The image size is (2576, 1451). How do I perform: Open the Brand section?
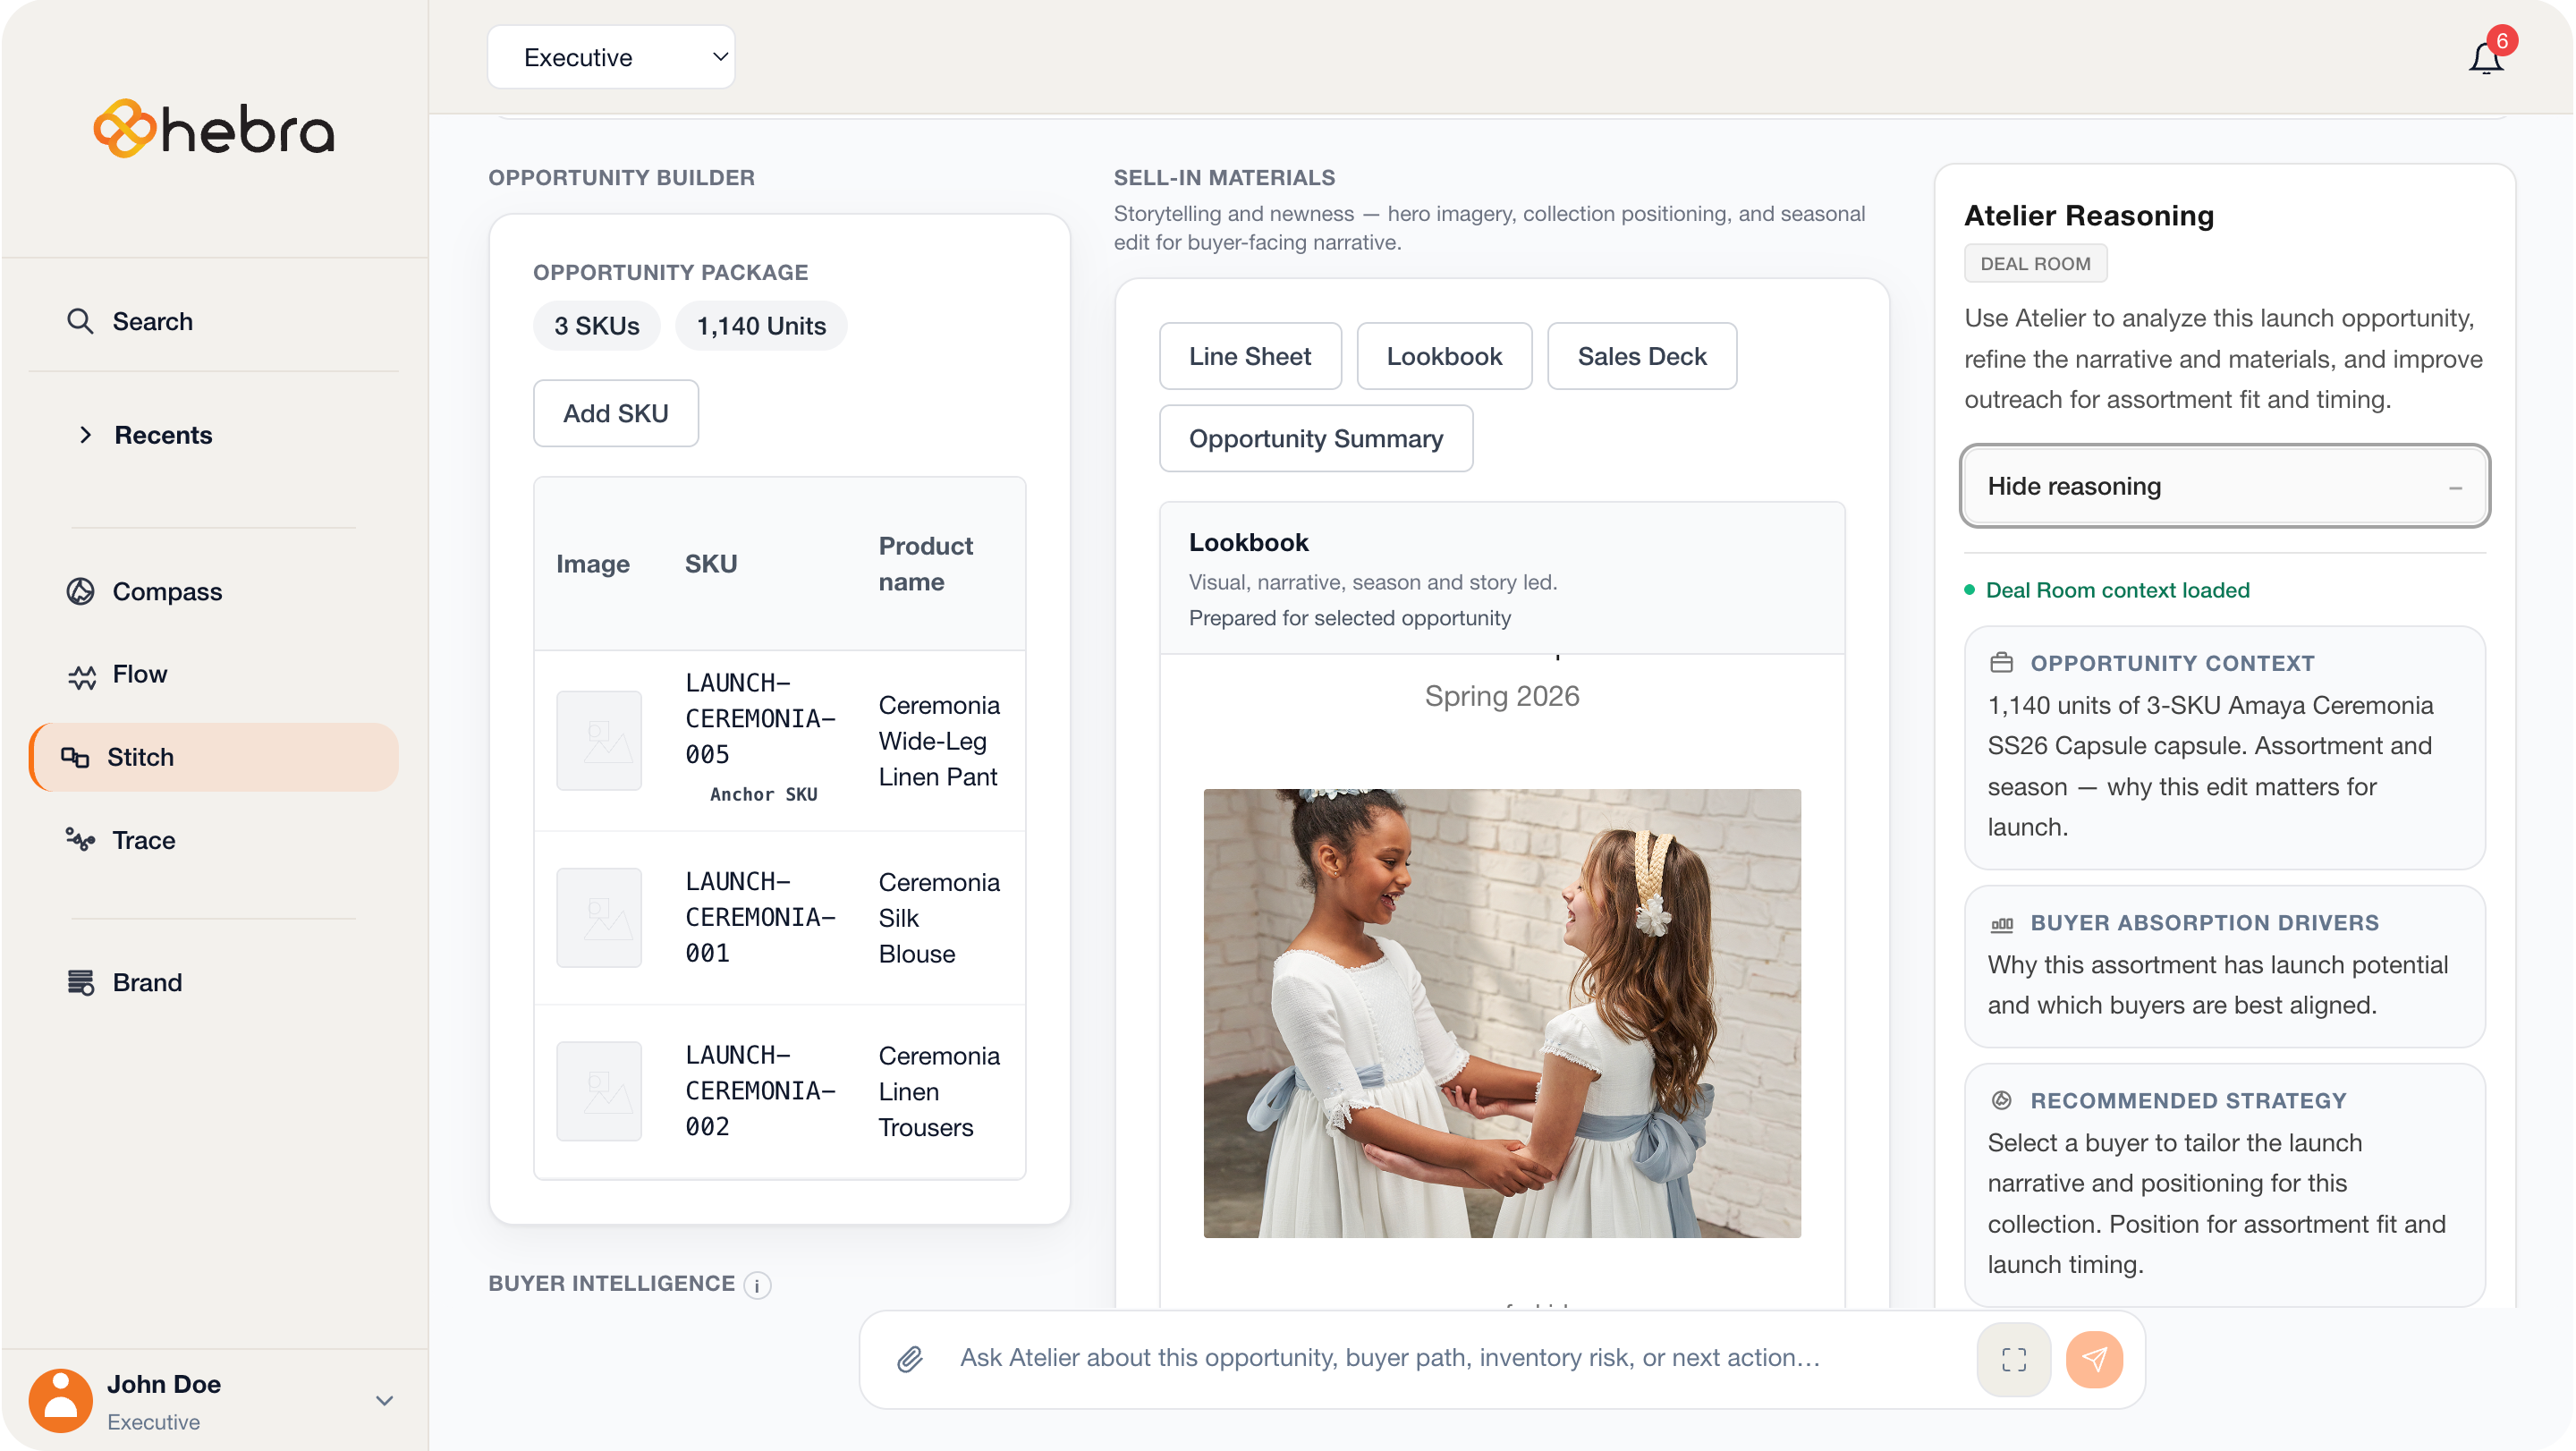(x=147, y=982)
